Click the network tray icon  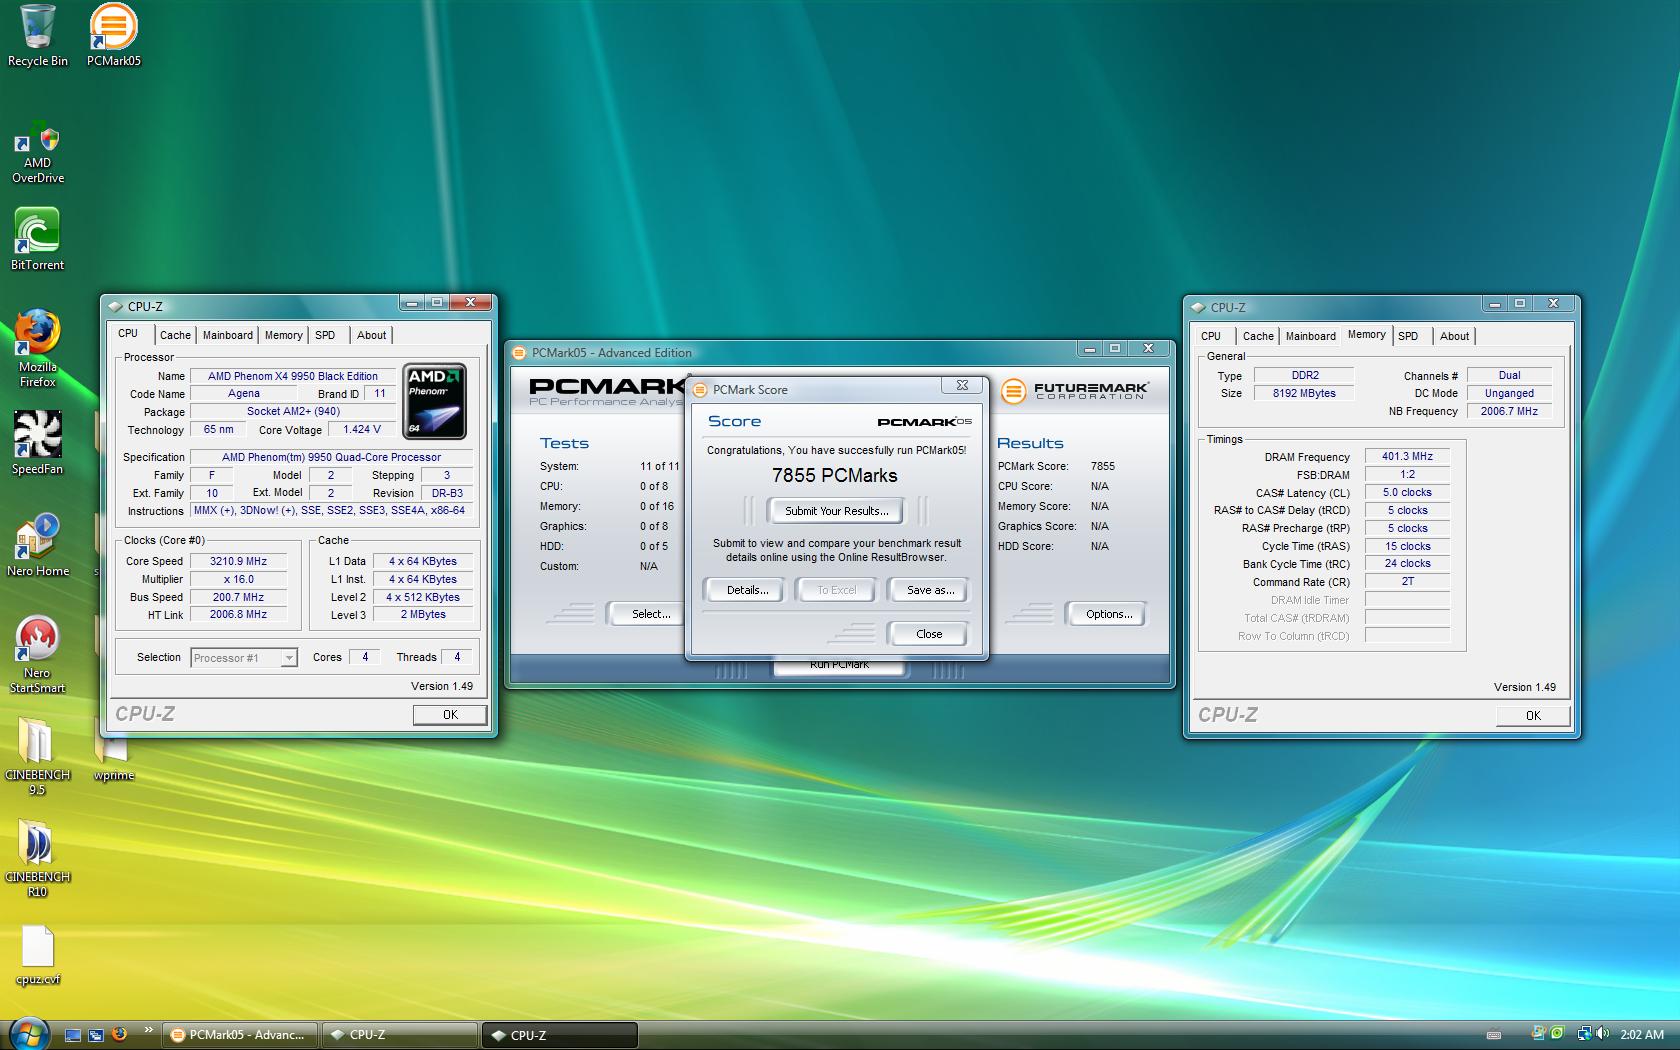(x=1584, y=1034)
